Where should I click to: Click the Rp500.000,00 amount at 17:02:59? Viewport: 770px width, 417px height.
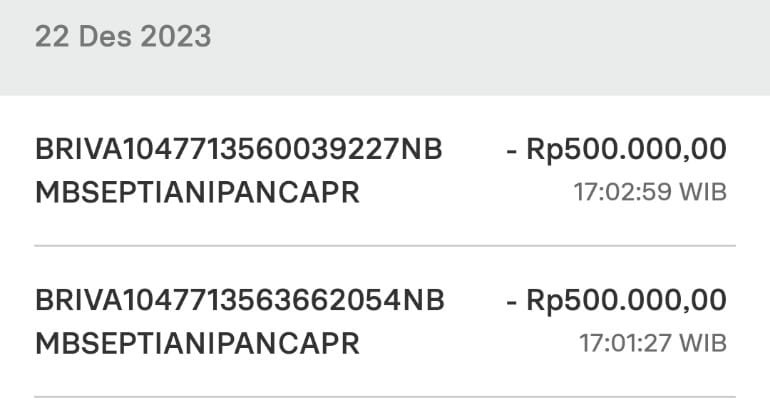pyautogui.click(x=627, y=150)
